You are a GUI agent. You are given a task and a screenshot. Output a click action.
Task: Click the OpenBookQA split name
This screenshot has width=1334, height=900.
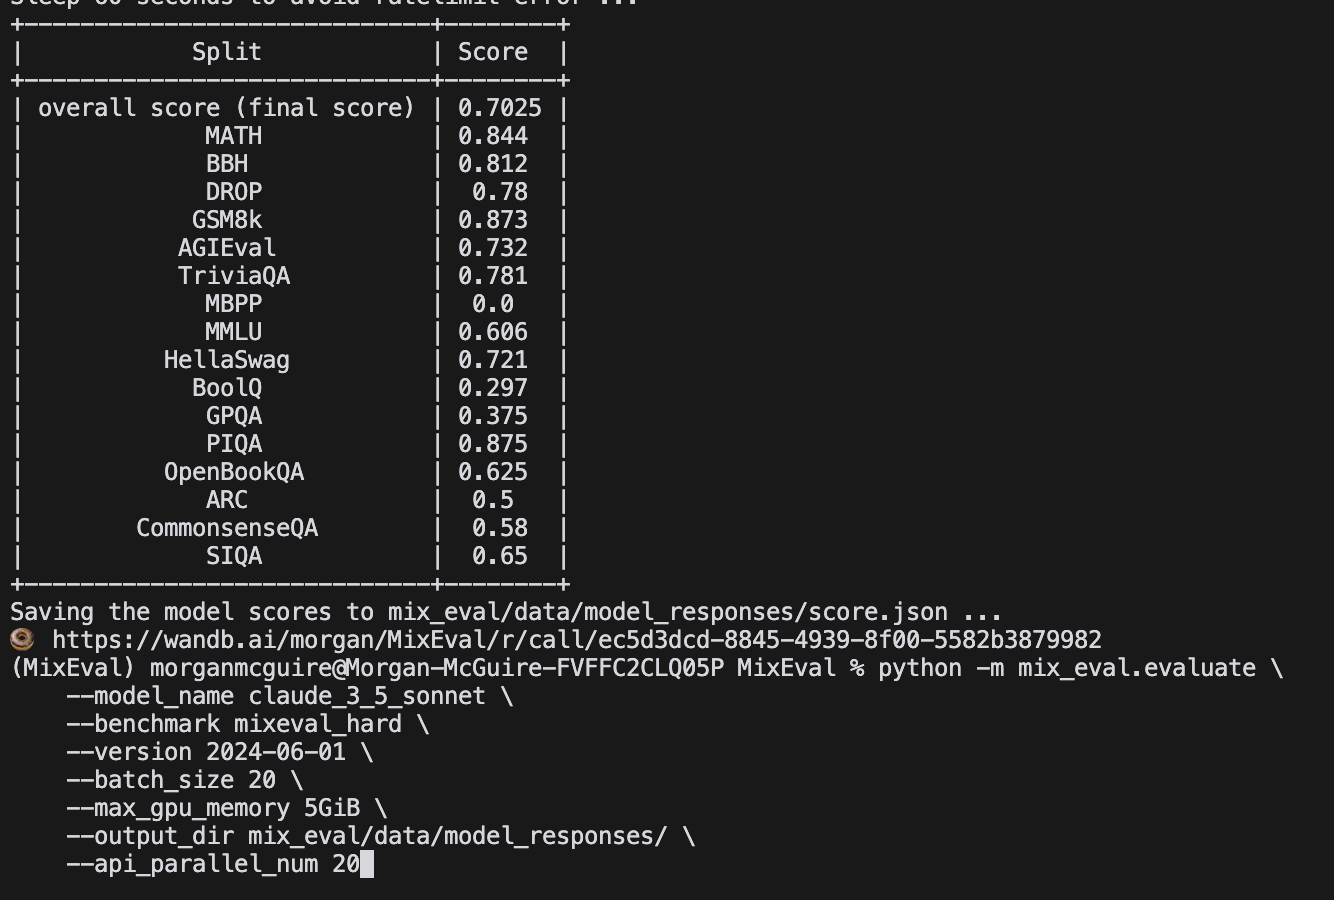[x=234, y=472]
